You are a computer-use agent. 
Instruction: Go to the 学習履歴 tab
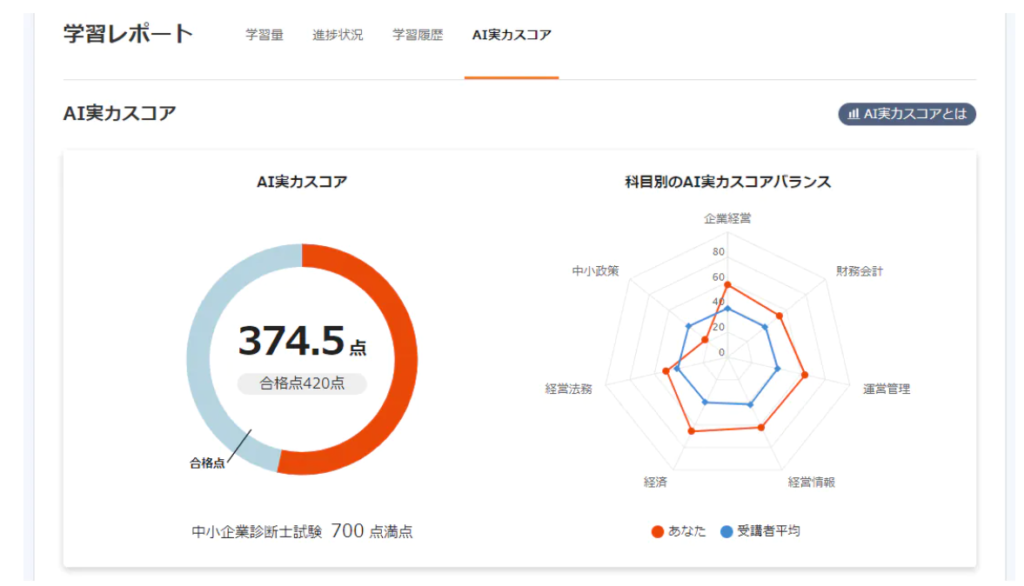click(417, 35)
